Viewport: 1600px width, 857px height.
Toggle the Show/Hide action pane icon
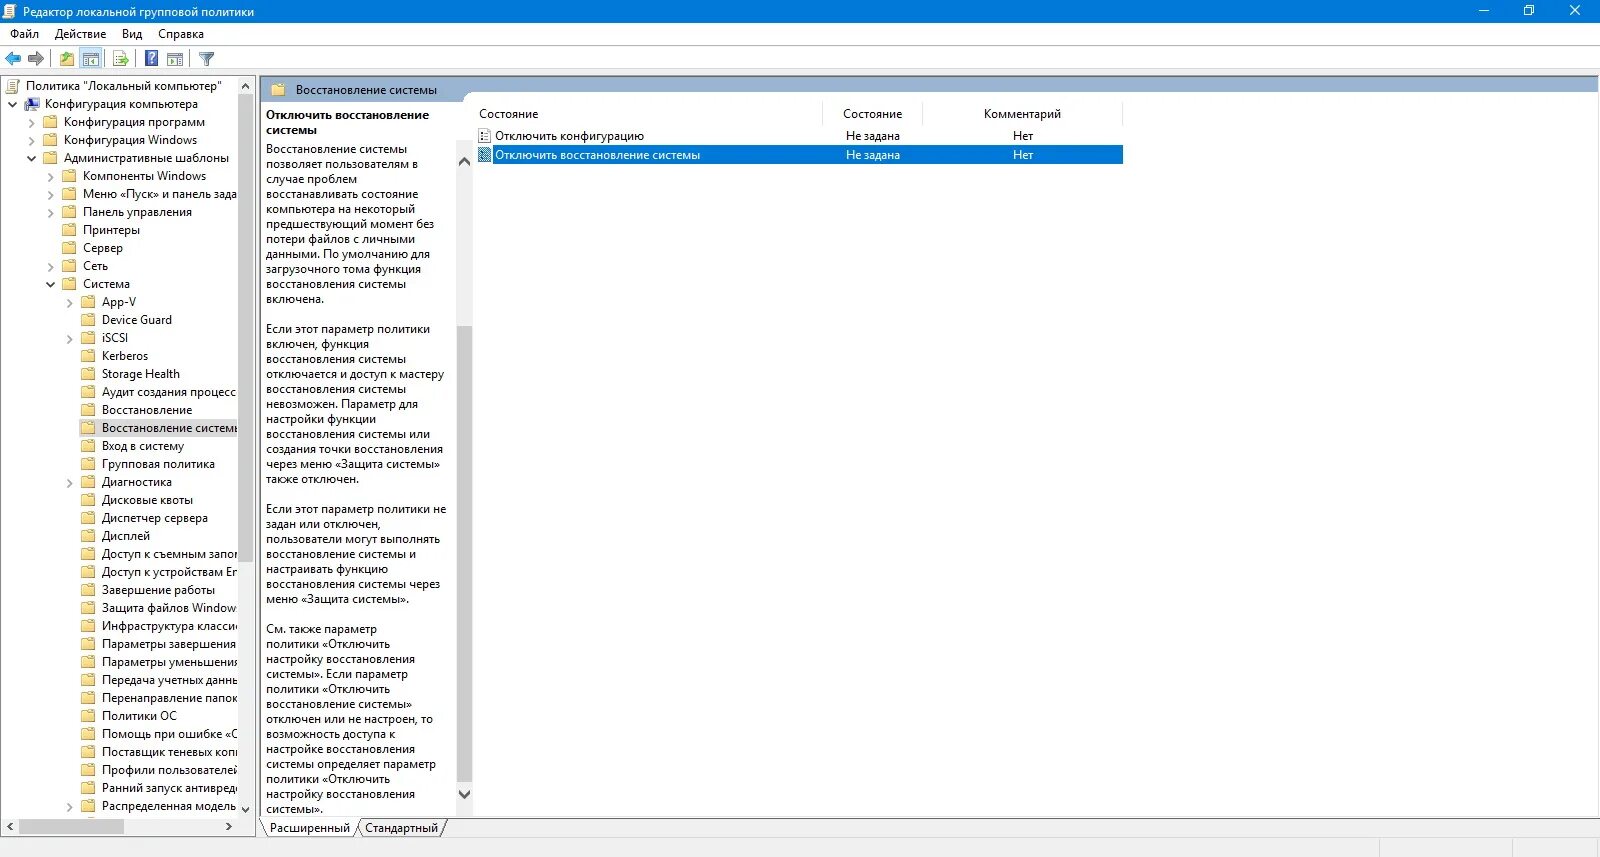coord(175,59)
